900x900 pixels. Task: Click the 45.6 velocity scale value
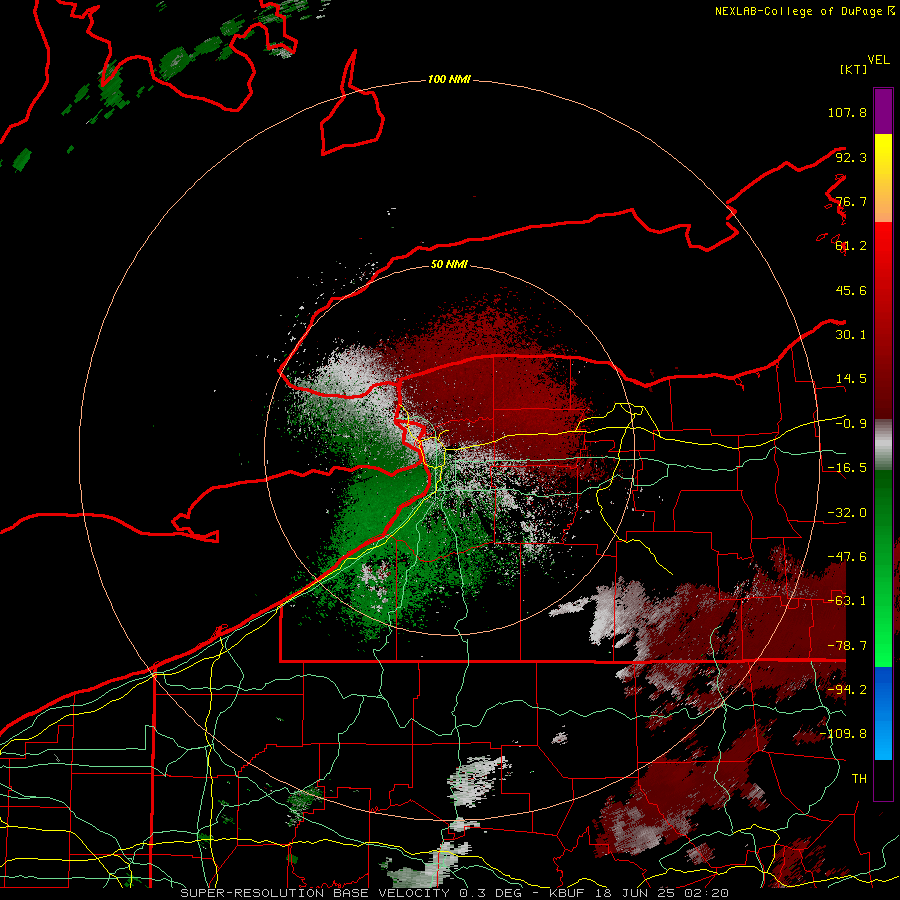point(851,290)
